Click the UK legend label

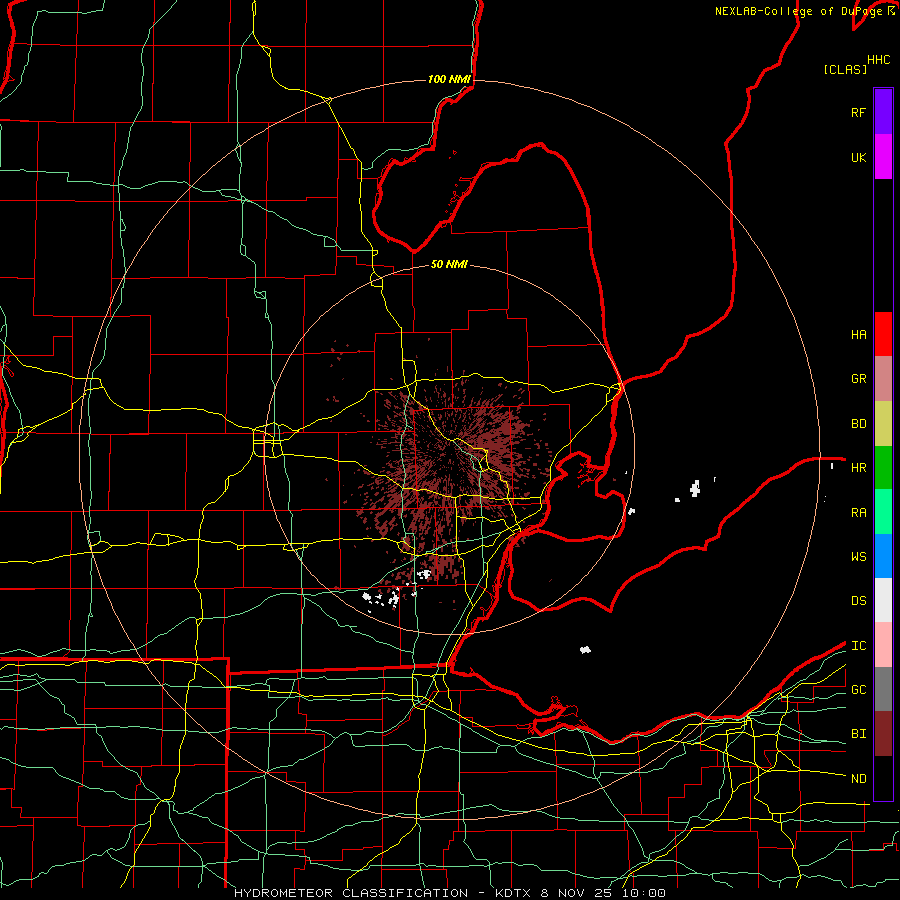[x=858, y=157]
